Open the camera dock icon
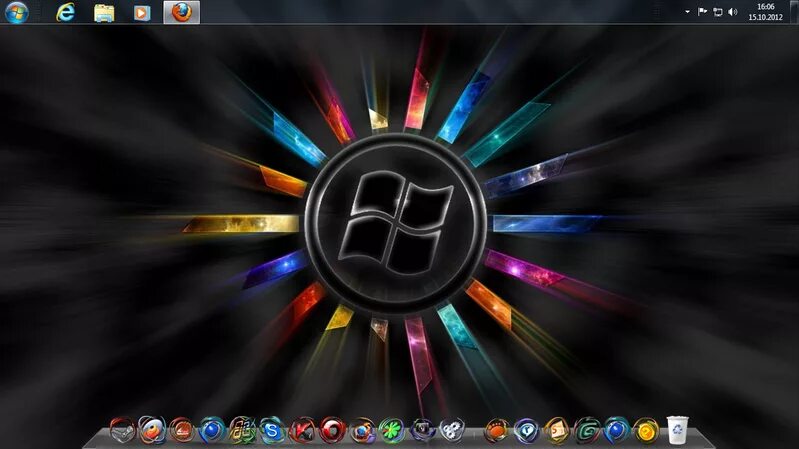The height and width of the screenshot is (449, 799). point(422,431)
